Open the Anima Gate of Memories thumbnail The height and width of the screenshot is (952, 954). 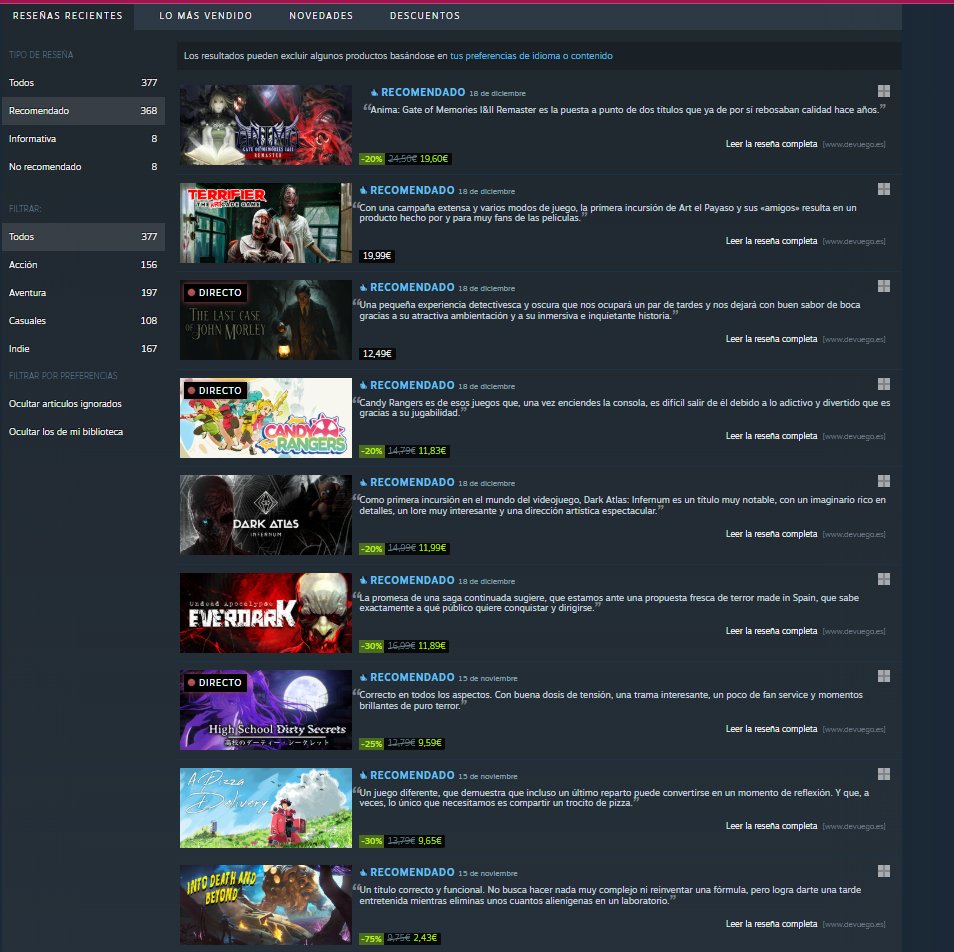click(x=266, y=125)
